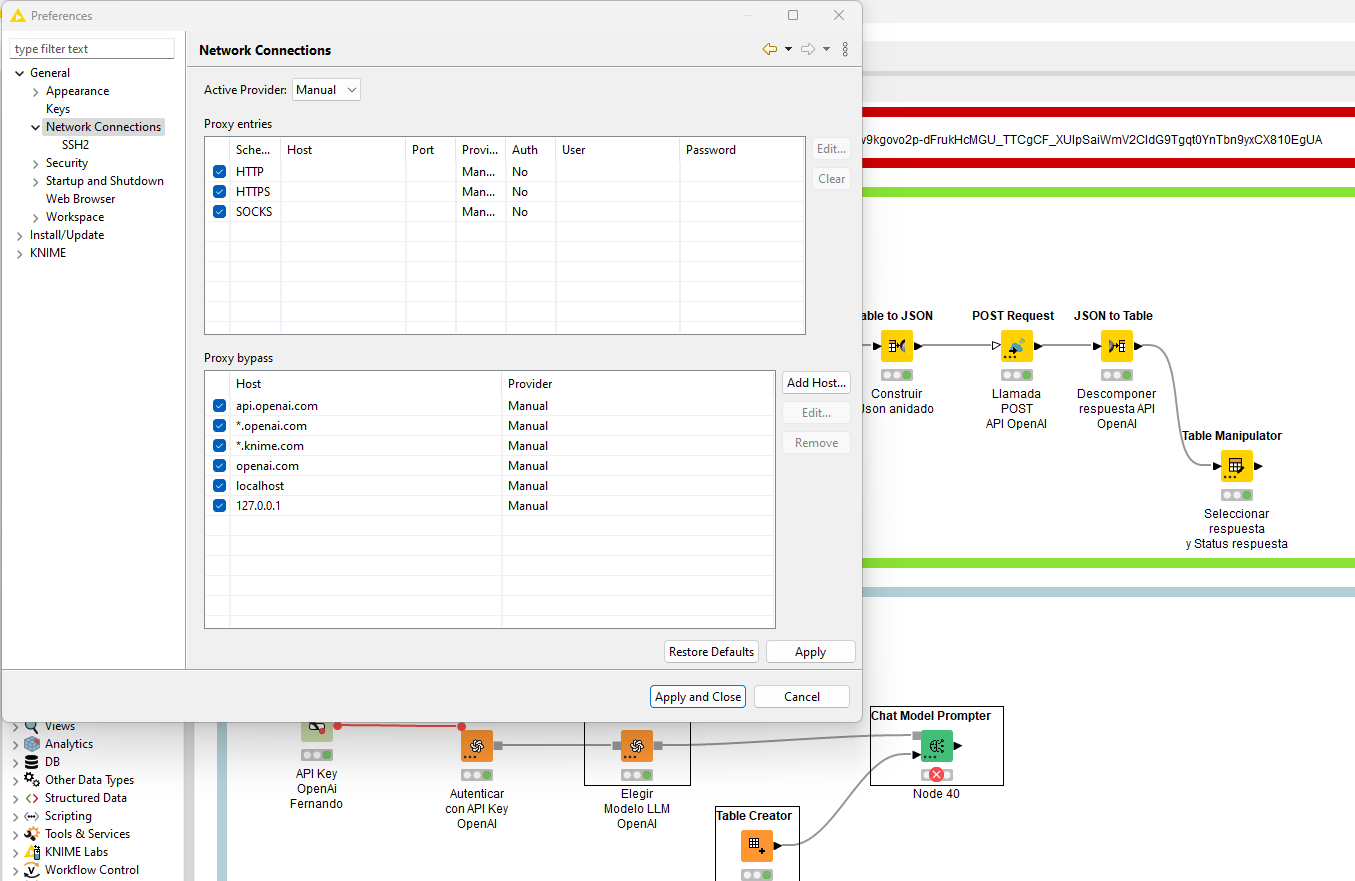The height and width of the screenshot is (881, 1355).
Task: Select Web Browser in the preferences tree
Action: (80, 199)
